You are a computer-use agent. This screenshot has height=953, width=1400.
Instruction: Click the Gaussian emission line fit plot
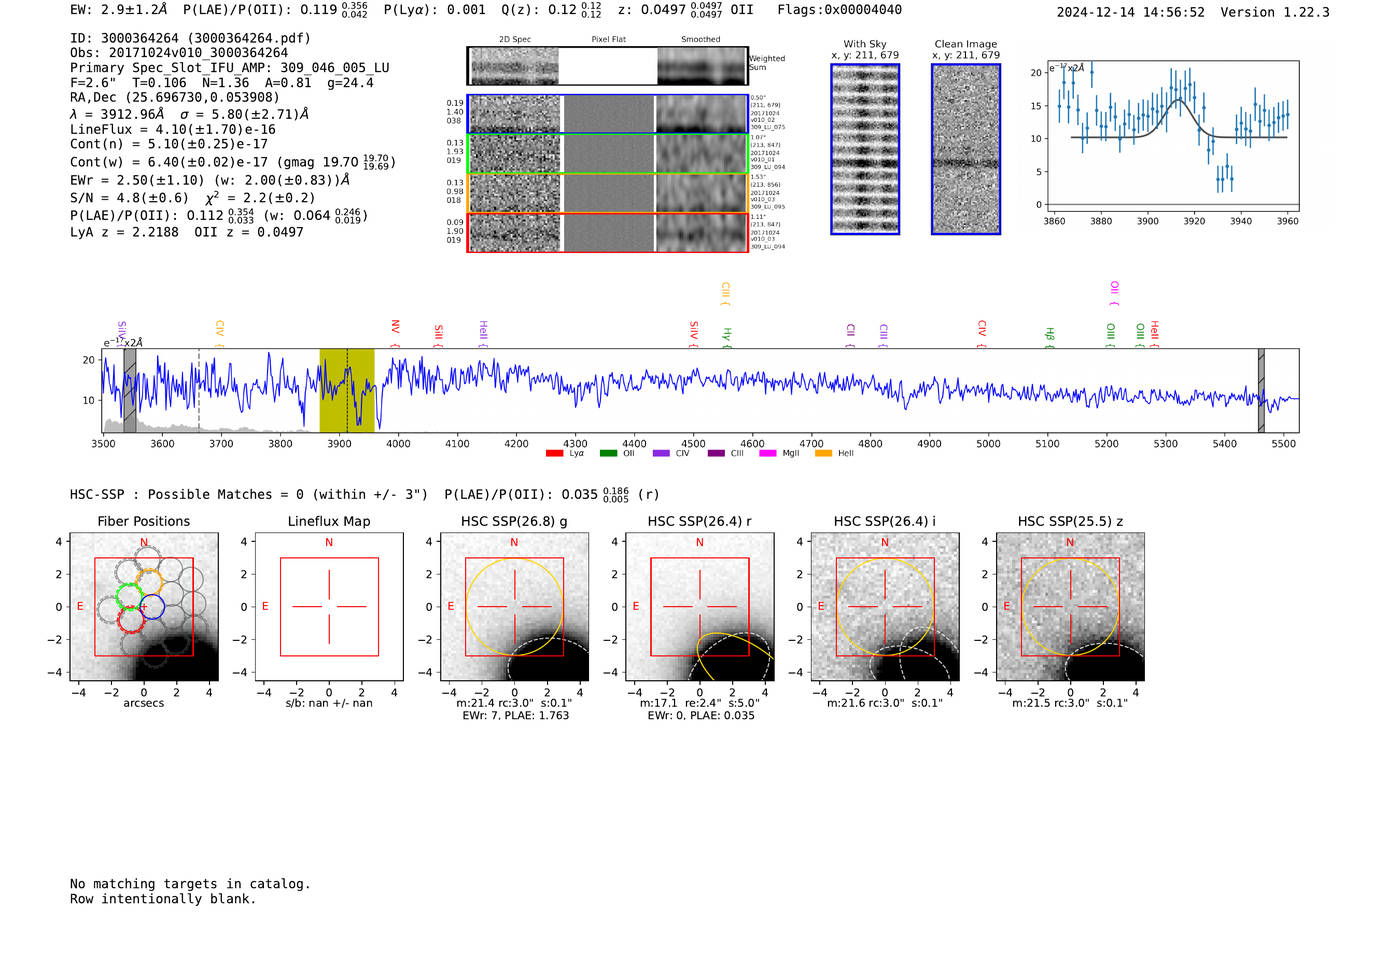[1173, 136]
